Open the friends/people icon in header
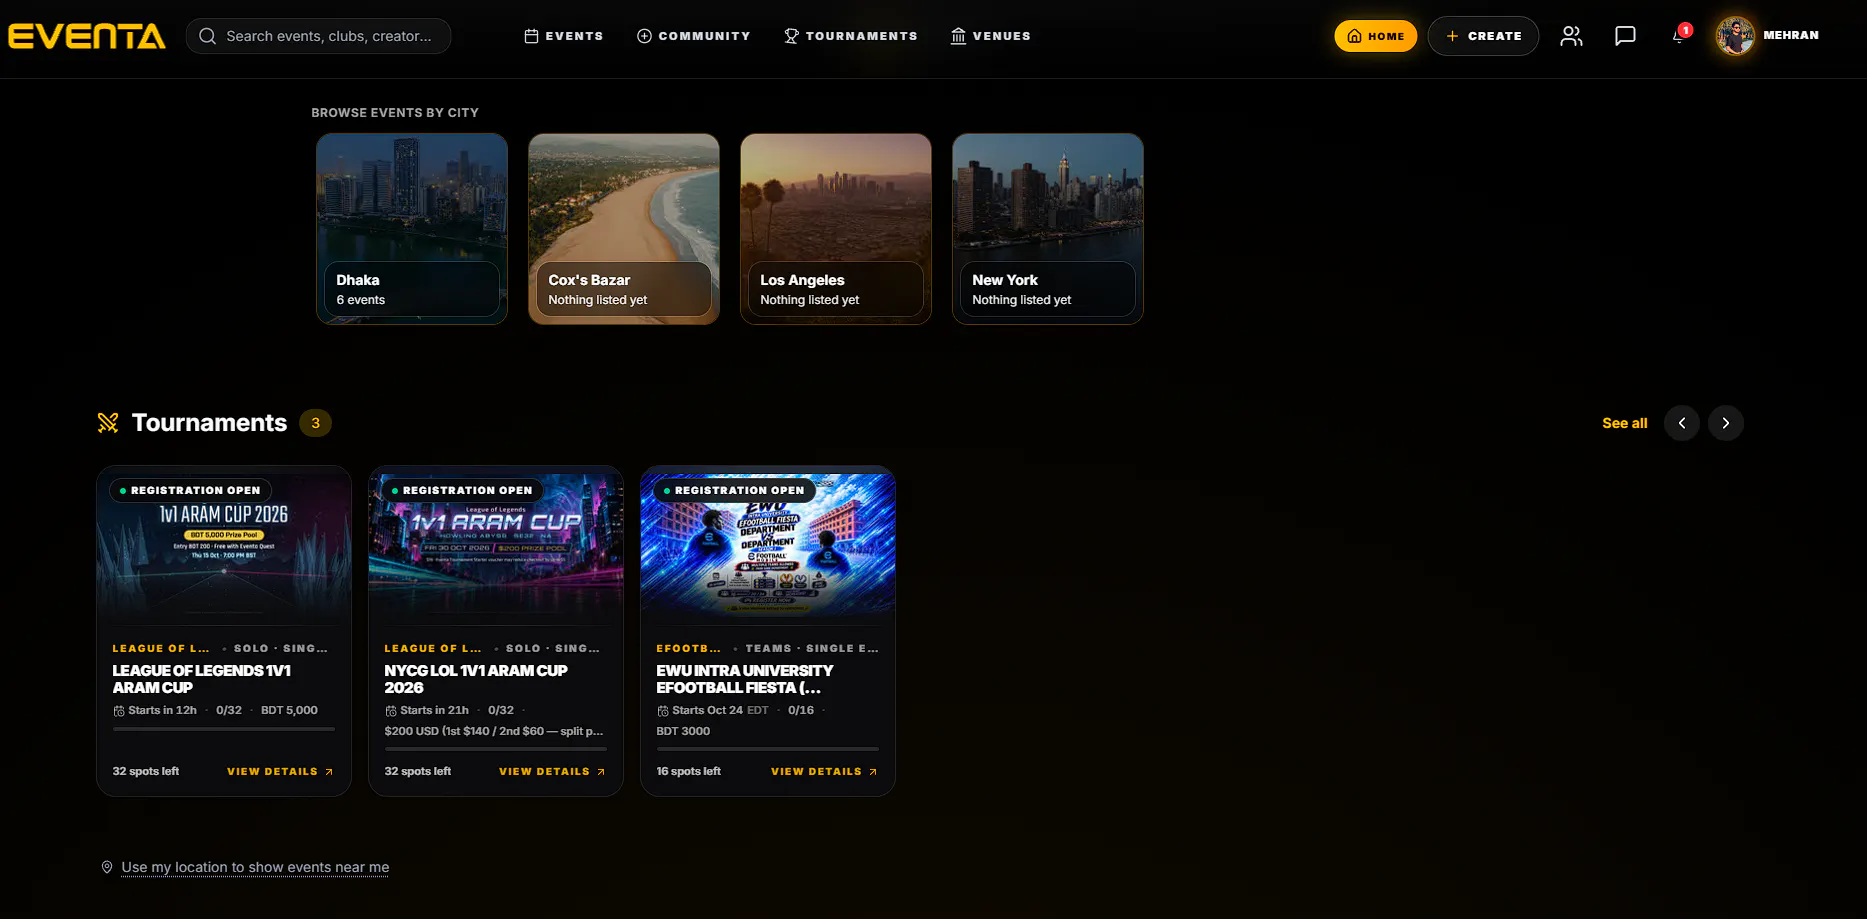The height and width of the screenshot is (919, 1867). coord(1571,36)
